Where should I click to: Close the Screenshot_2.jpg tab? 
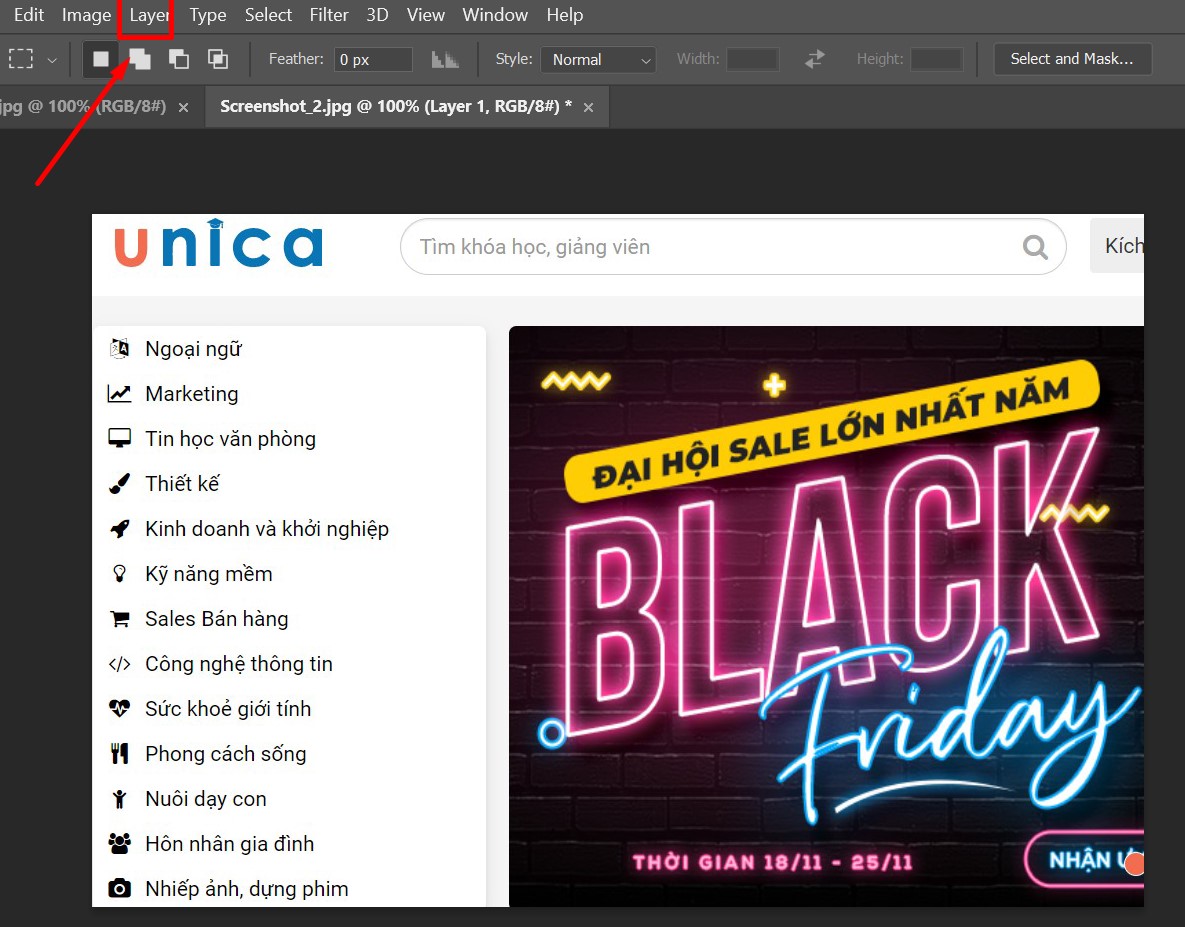coord(588,107)
